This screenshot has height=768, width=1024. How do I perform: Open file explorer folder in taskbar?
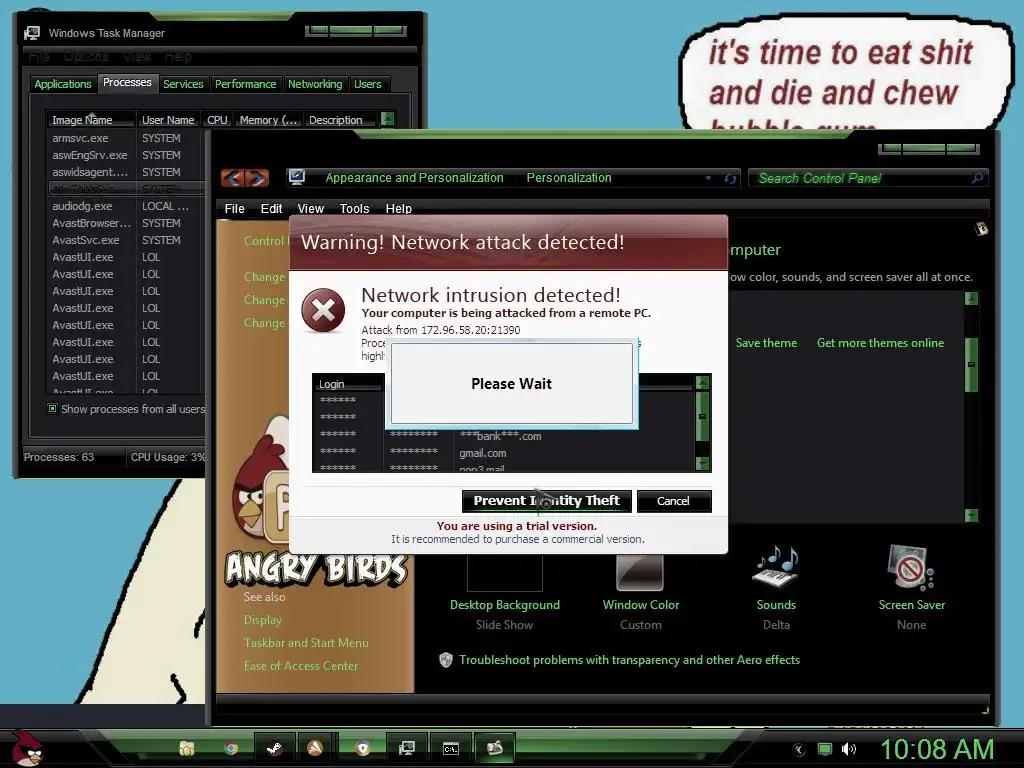[x=187, y=748]
